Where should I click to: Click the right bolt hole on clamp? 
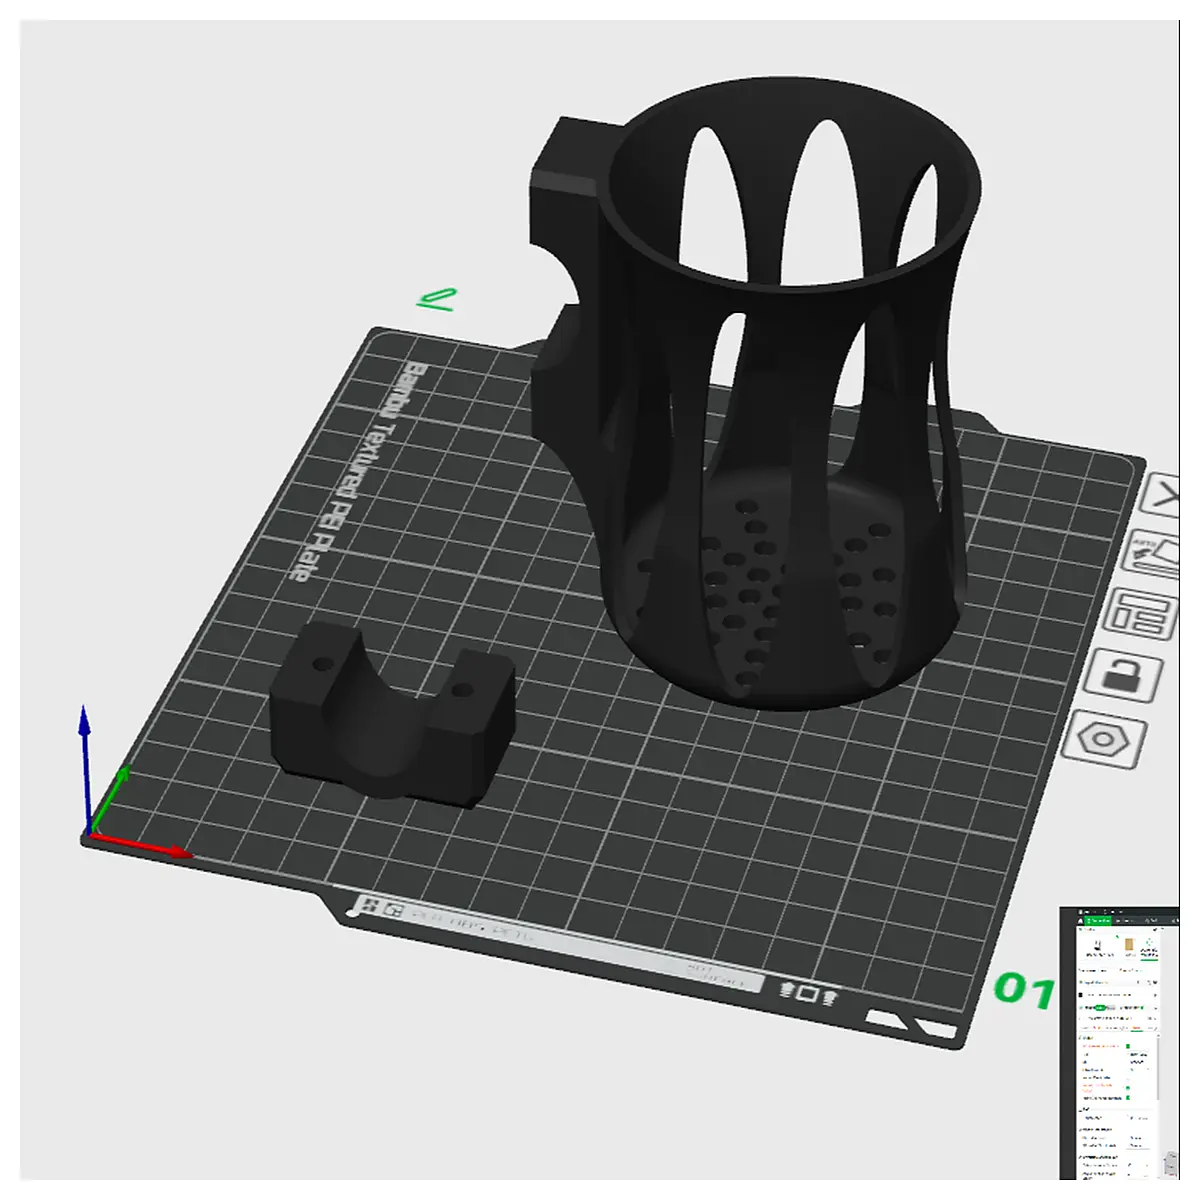461,689
